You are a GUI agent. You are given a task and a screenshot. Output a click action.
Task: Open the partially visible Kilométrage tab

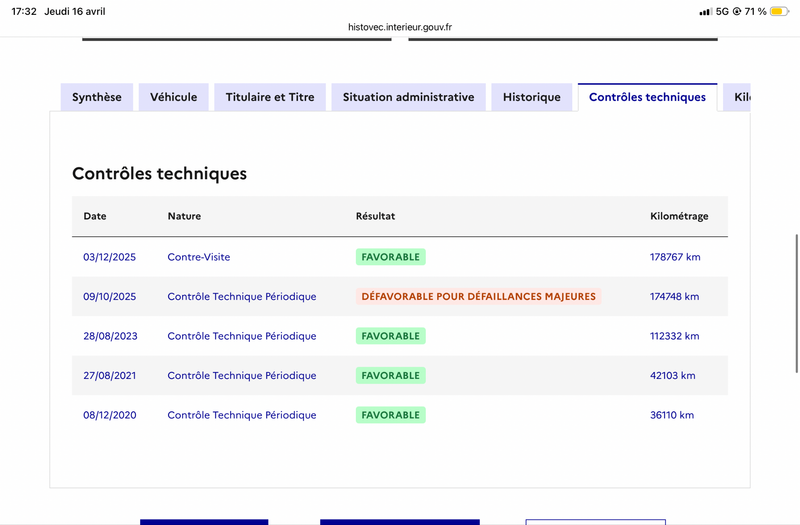click(737, 97)
